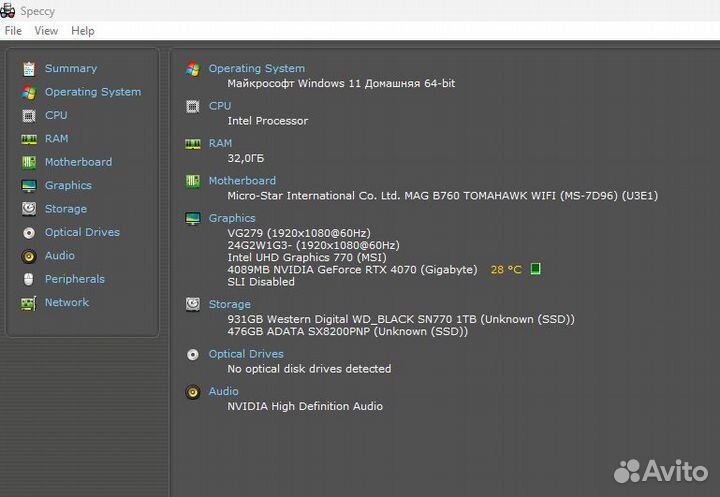Click the Speccy app logo icon
The width and height of the screenshot is (720, 497).
point(7,10)
